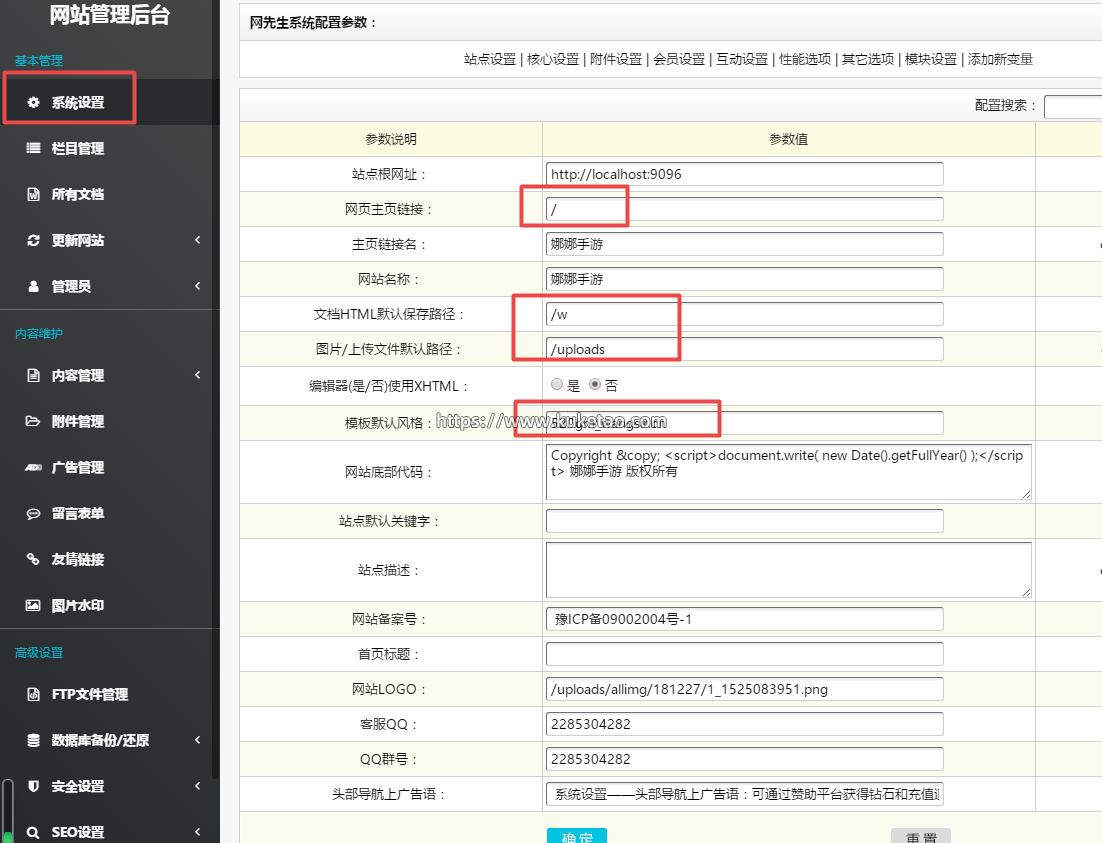Click the 网站管理后台 header title

(x=110, y=15)
